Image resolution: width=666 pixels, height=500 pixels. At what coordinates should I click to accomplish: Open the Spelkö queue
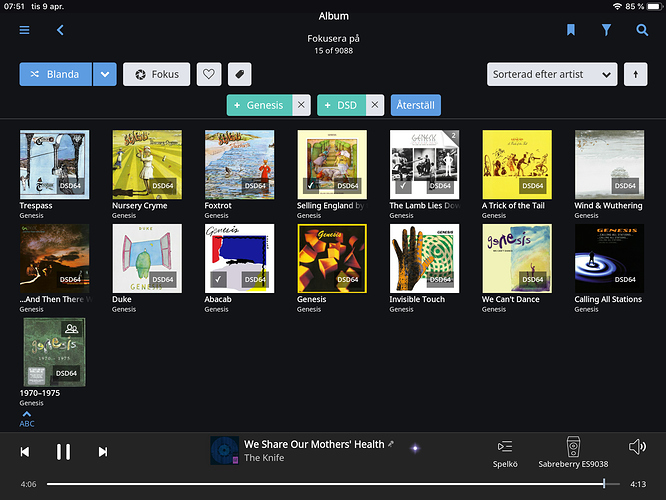point(505,454)
